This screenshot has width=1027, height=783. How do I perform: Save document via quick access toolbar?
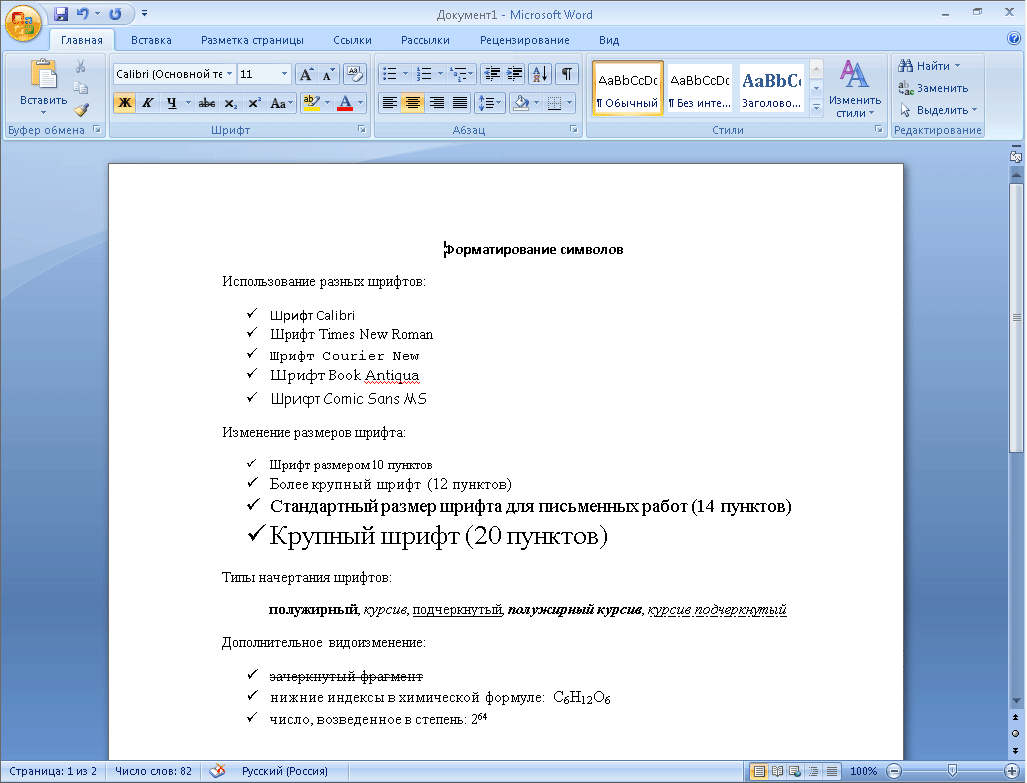61,14
